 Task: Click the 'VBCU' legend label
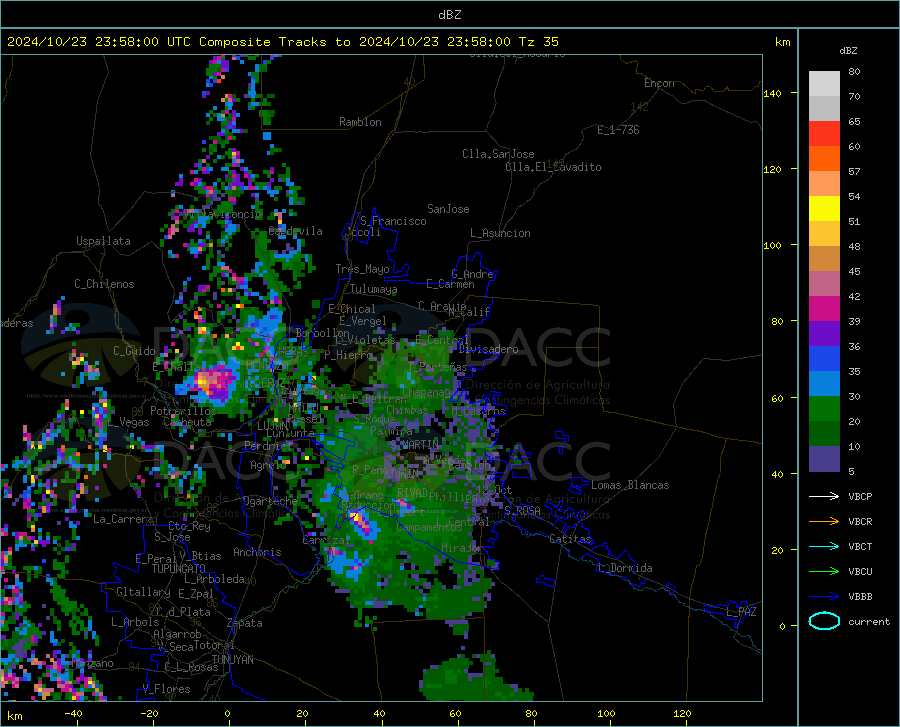tap(860, 572)
